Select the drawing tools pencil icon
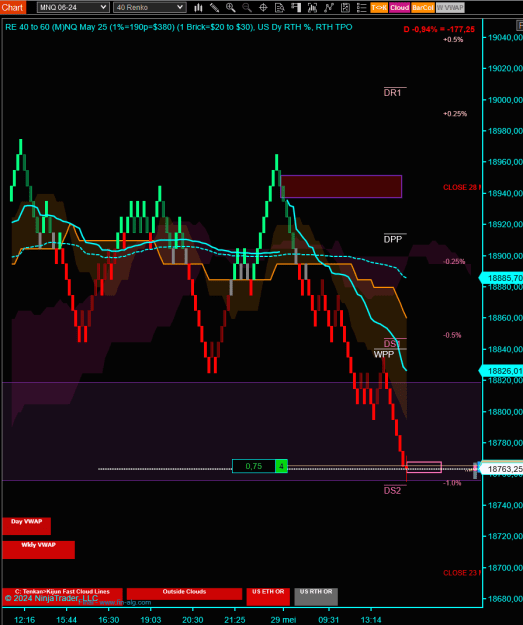Screen dimensions: 523x625 click(214, 7)
